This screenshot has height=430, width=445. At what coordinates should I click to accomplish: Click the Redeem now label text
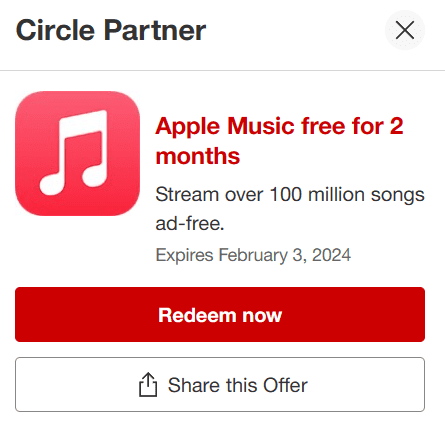pos(220,315)
